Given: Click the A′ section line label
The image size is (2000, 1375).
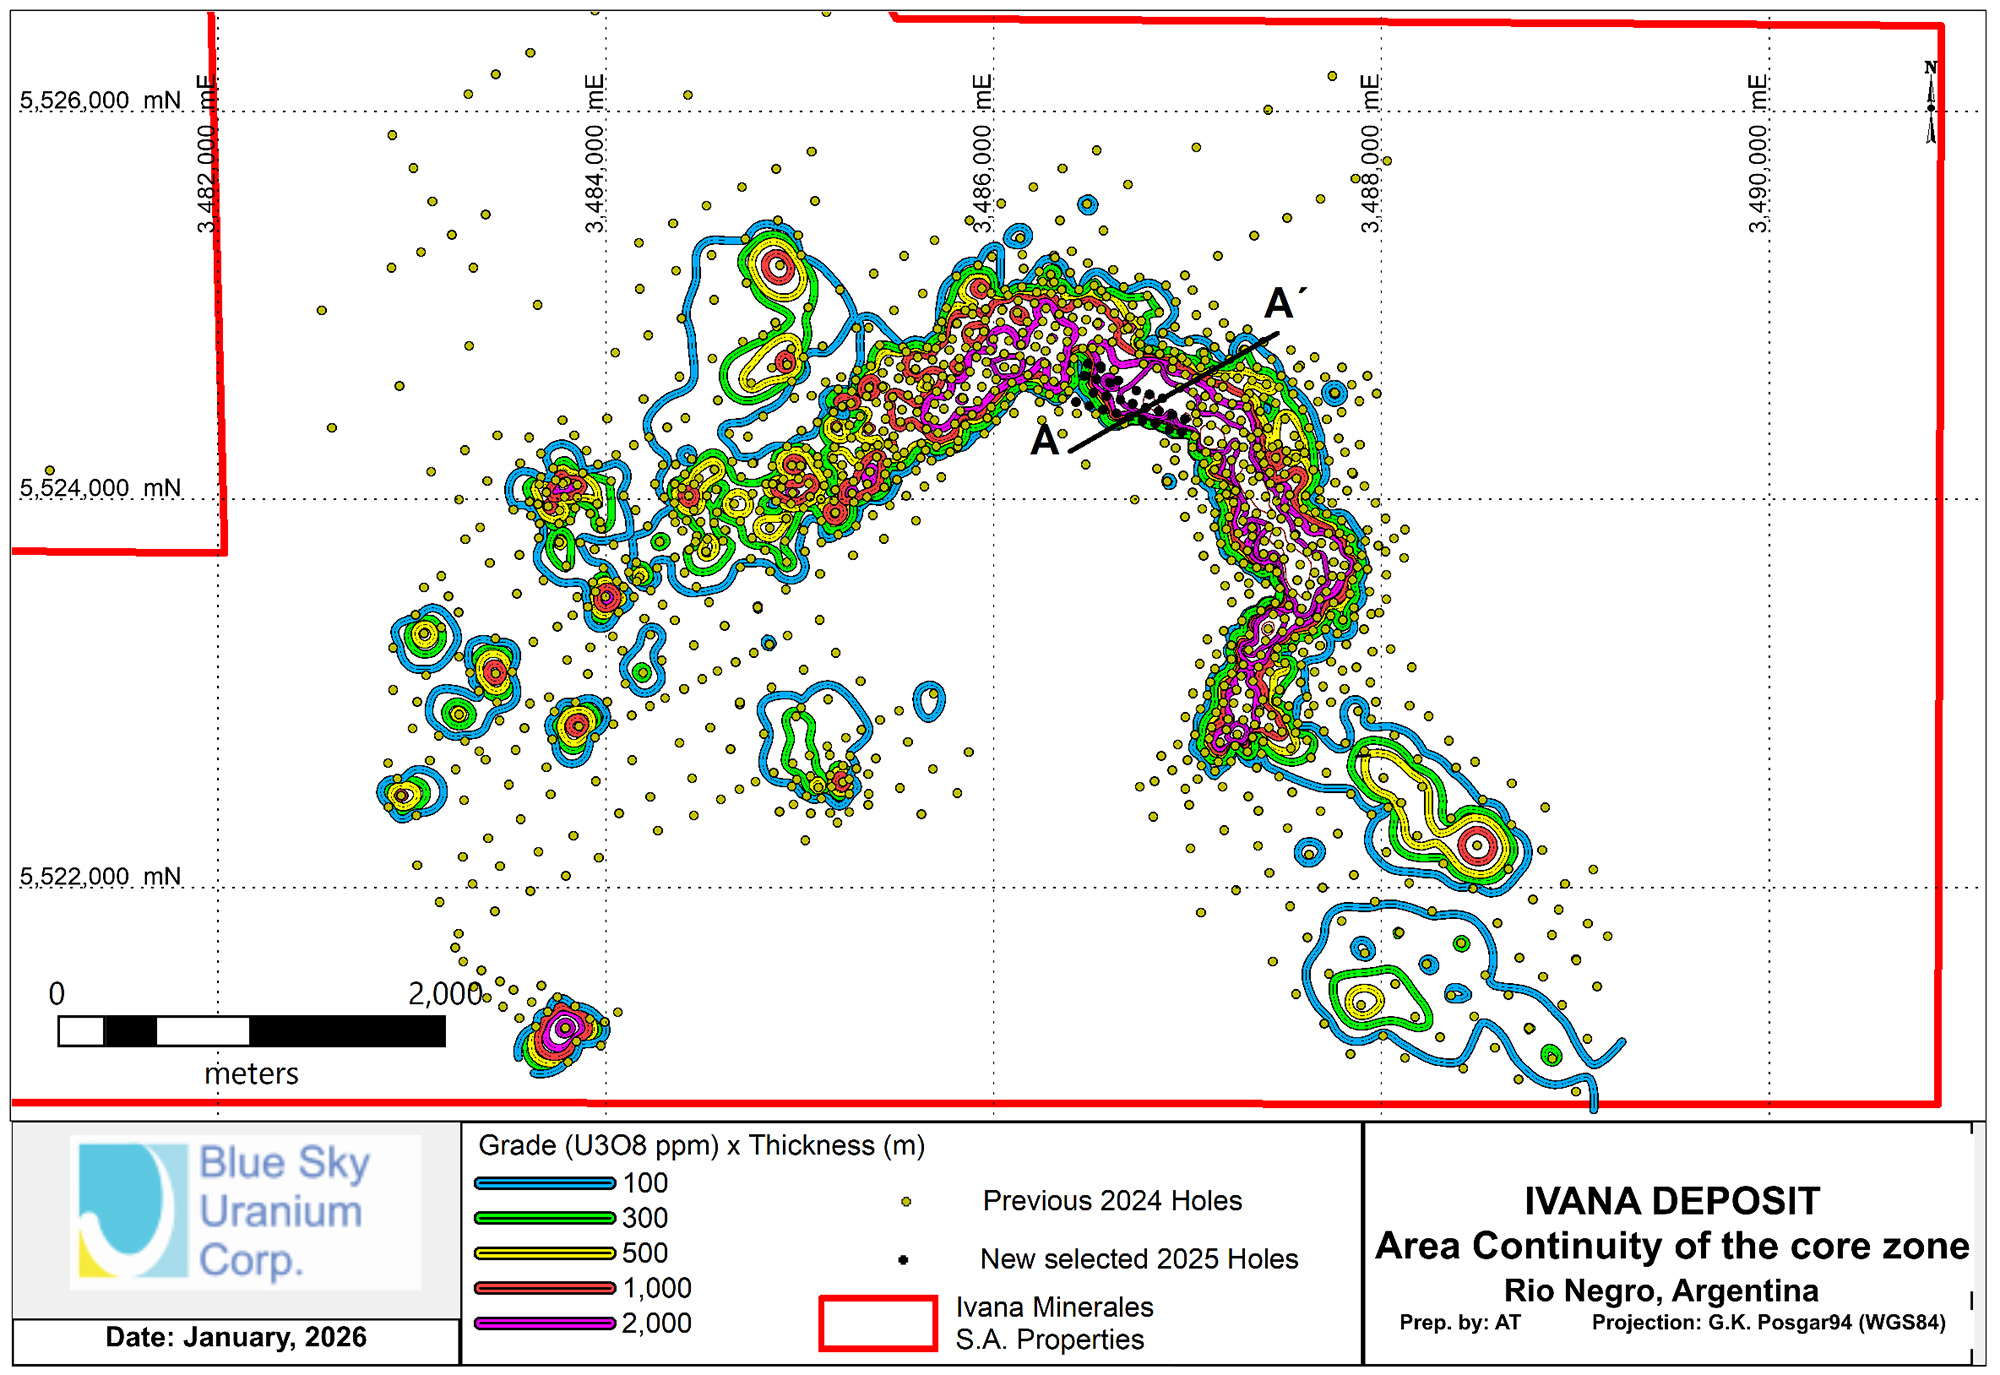Looking at the screenshot, I should pyautogui.click(x=1283, y=303).
